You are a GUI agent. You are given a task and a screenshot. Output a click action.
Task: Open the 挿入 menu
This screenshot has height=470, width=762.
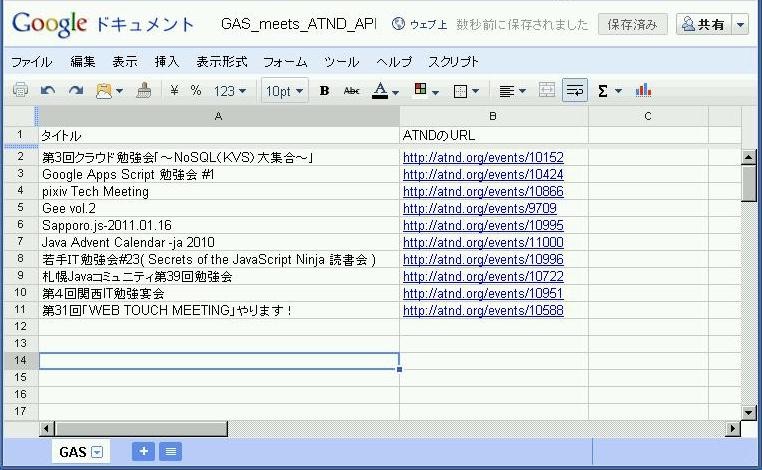click(x=167, y=62)
